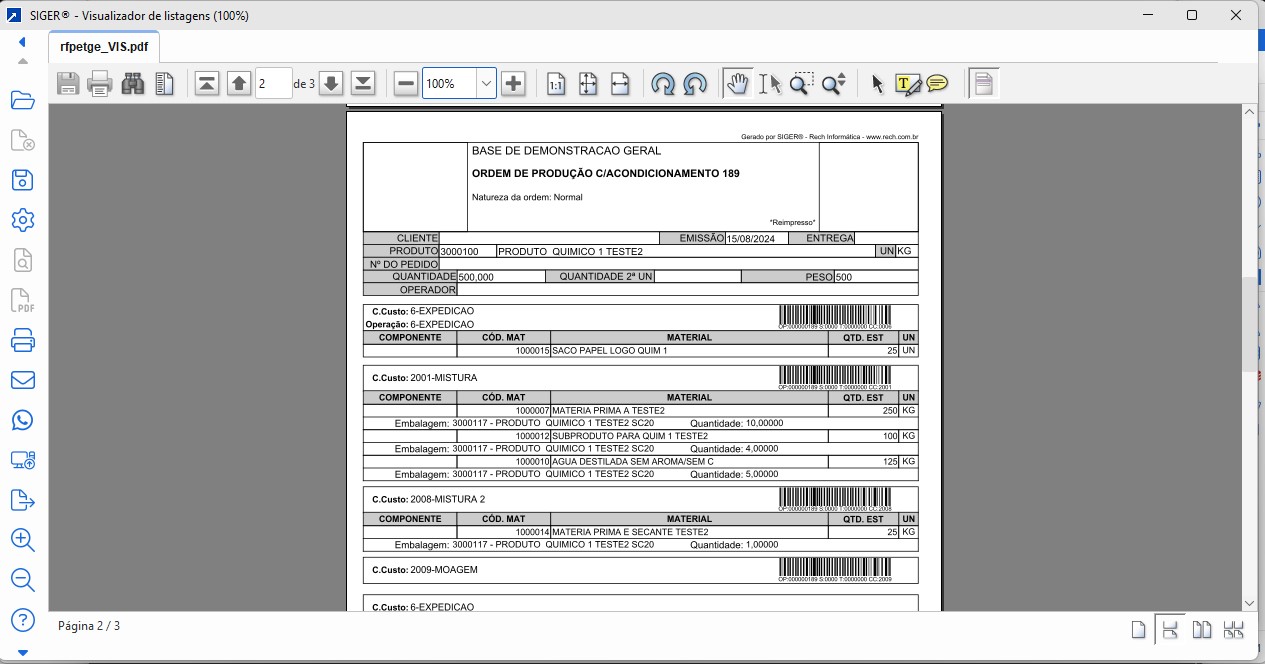Email the document using the sidebar envelope icon

pos(22,380)
